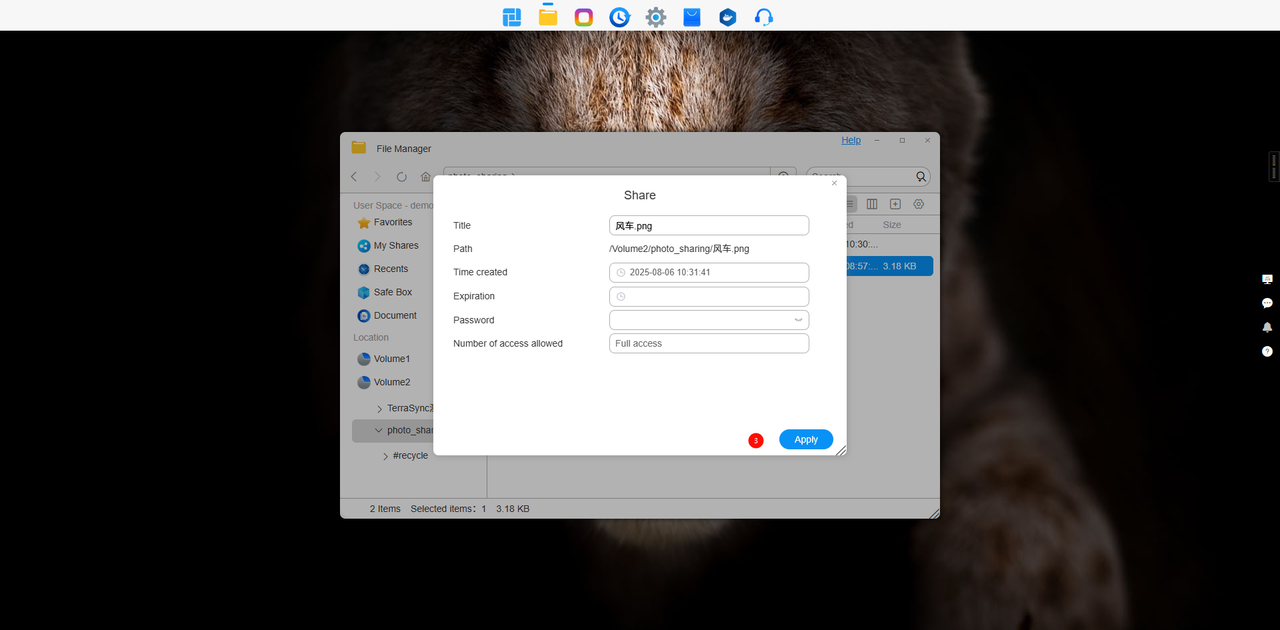Open the yellow File Manager dock icon

click(548, 17)
